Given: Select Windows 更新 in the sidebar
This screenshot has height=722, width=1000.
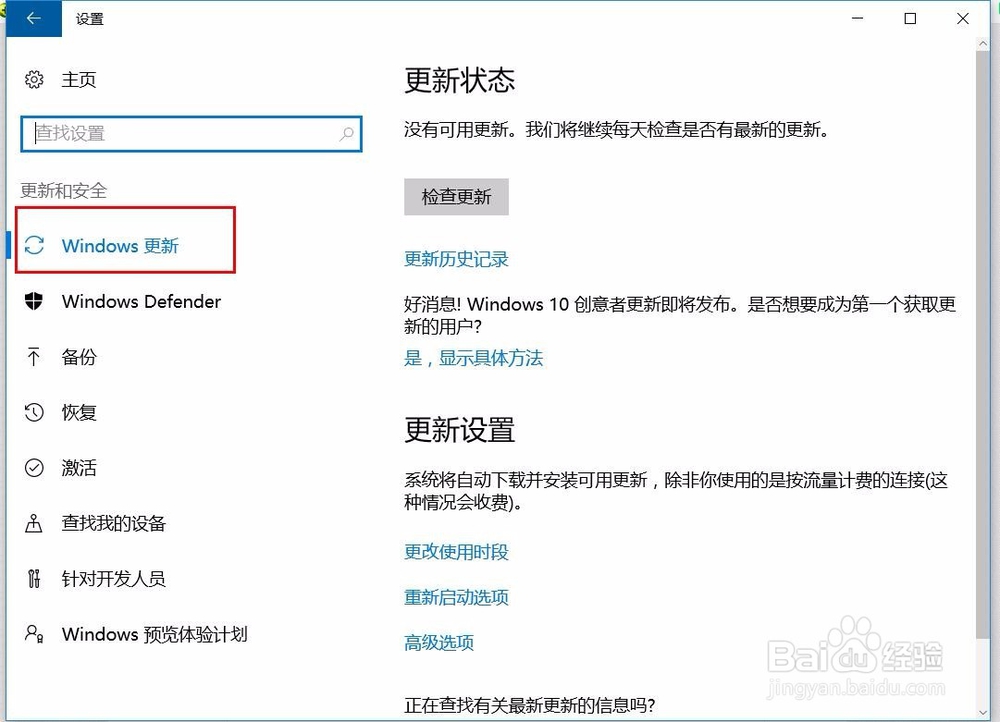Looking at the screenshot, I should pyautogui.click(x=121, y=246).
